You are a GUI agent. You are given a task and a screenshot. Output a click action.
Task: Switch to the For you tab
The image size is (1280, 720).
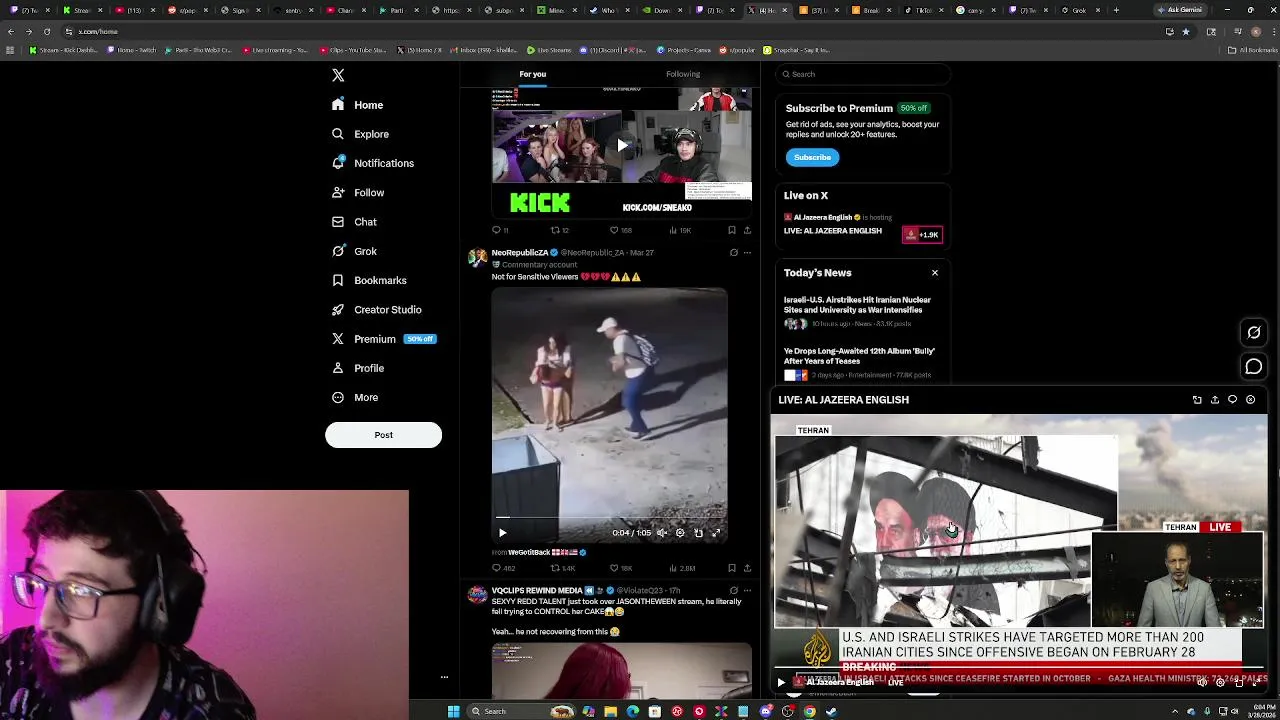pos(532,74)
